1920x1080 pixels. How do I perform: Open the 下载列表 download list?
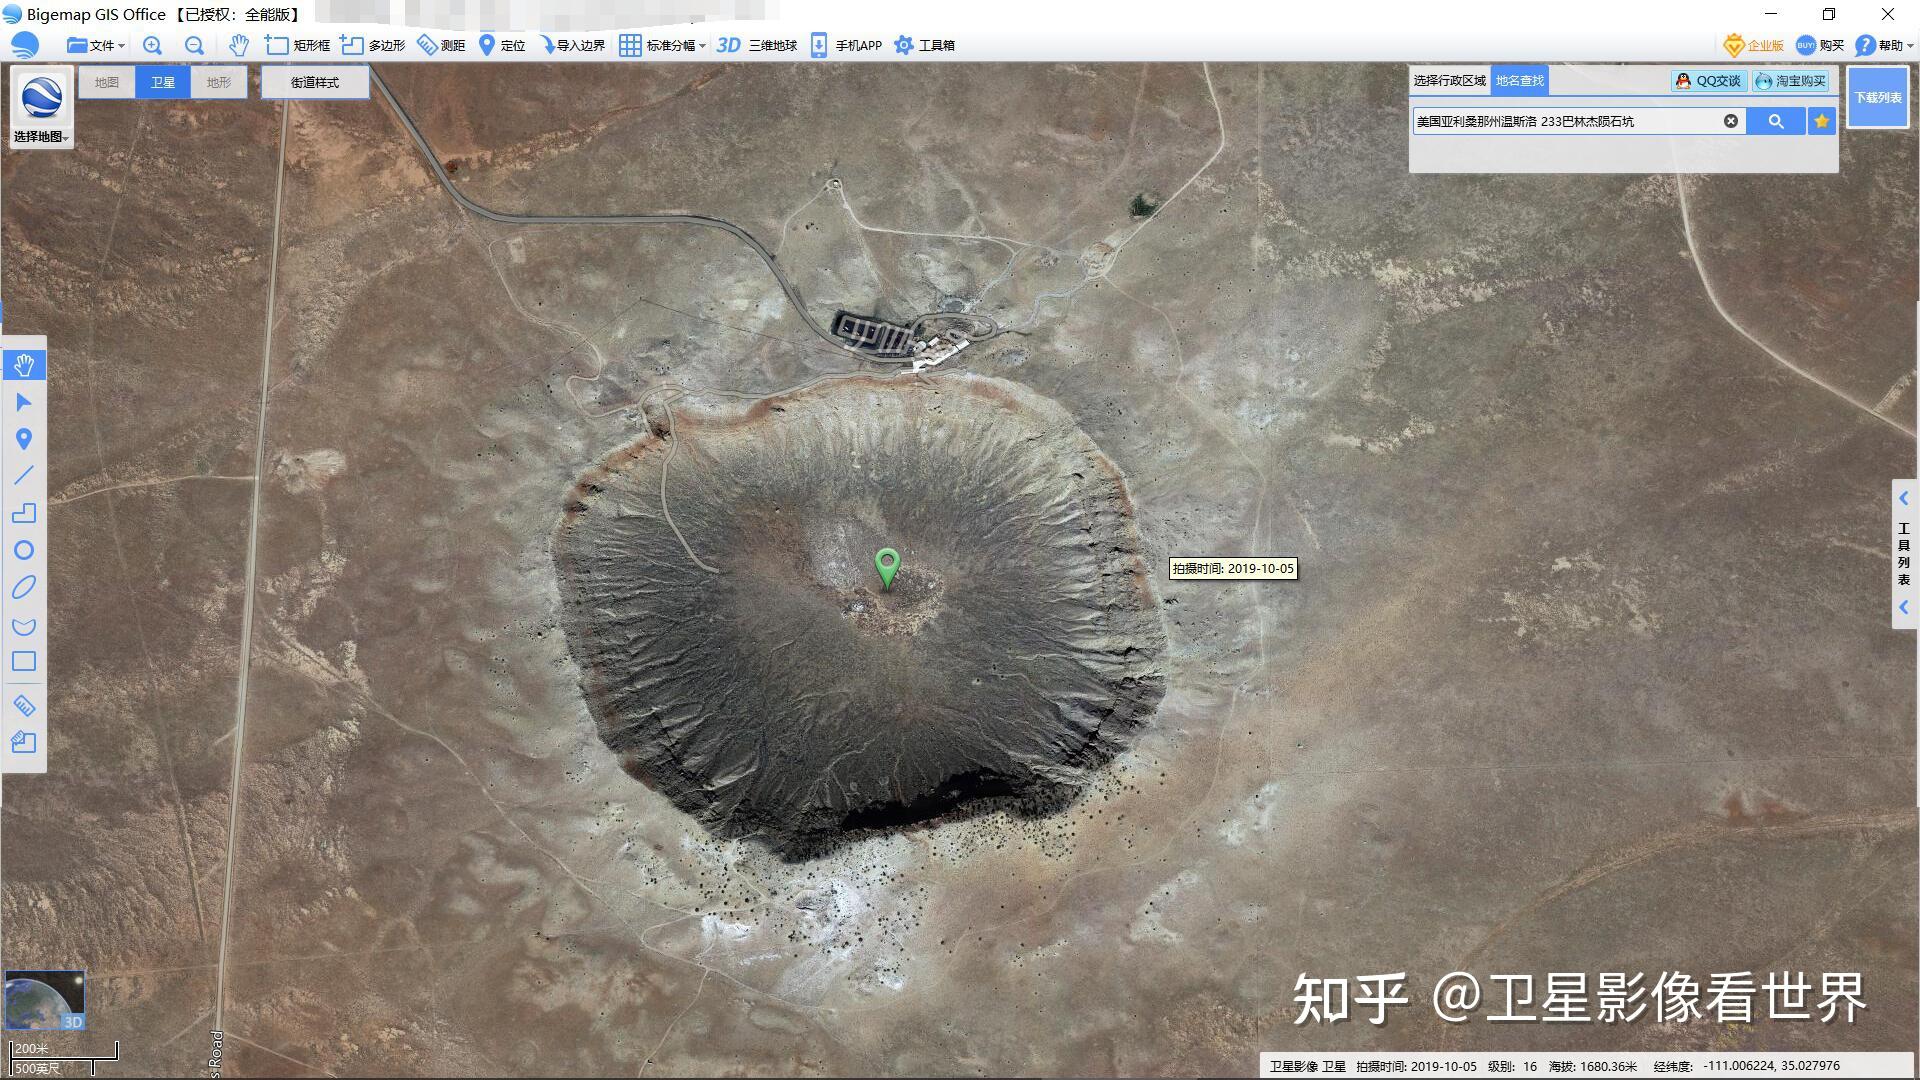click(x=1878, y=97)
